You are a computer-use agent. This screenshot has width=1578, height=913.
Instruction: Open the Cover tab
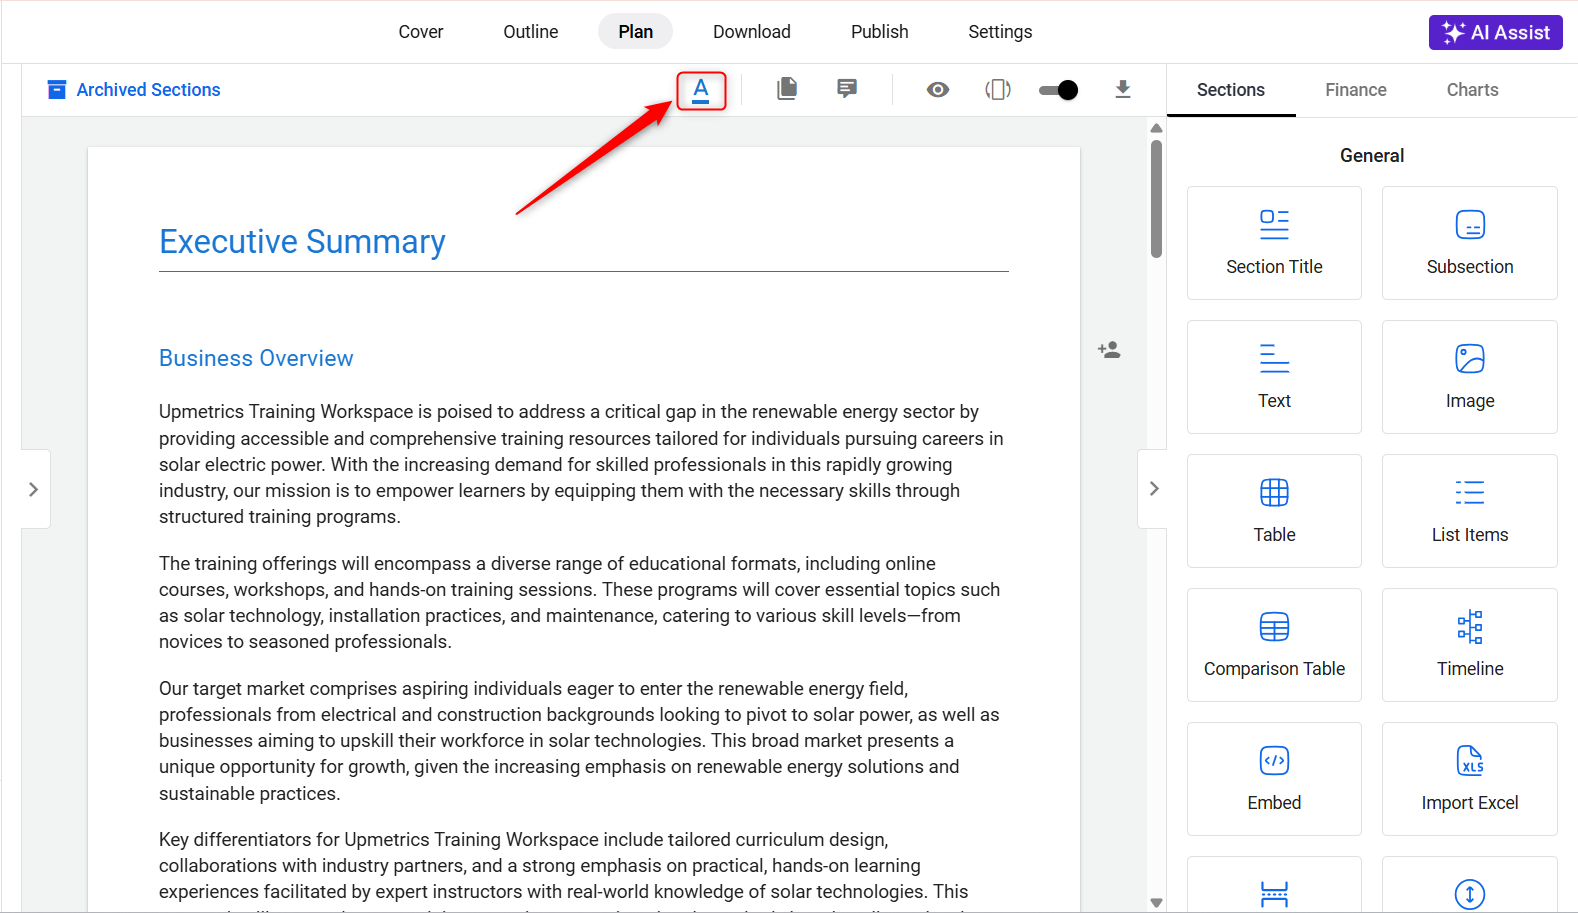click(421, 32)
